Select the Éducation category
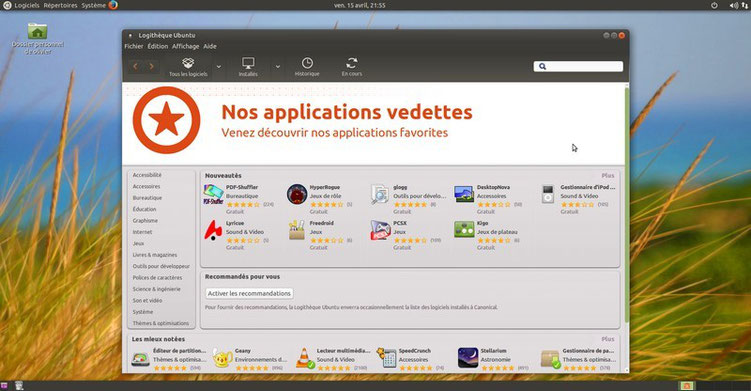Image resolution: width=751 pixels, height=391 pixels. (144, 209)
